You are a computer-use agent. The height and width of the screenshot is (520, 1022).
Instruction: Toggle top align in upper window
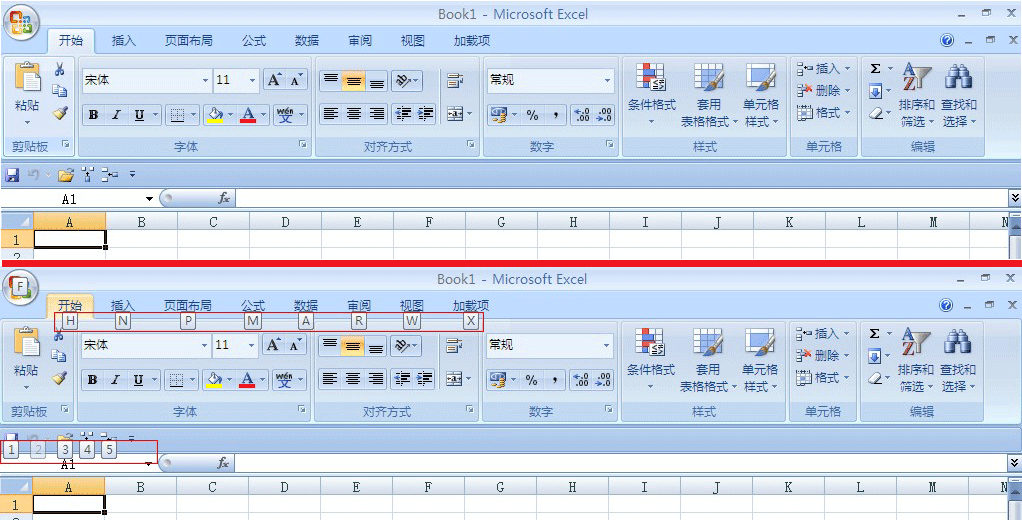tap(331, 81)
